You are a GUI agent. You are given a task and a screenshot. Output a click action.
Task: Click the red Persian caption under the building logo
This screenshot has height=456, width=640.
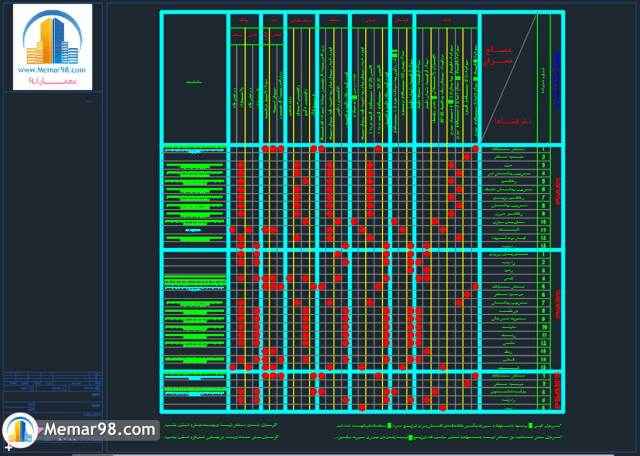click(x=52, y=82)
